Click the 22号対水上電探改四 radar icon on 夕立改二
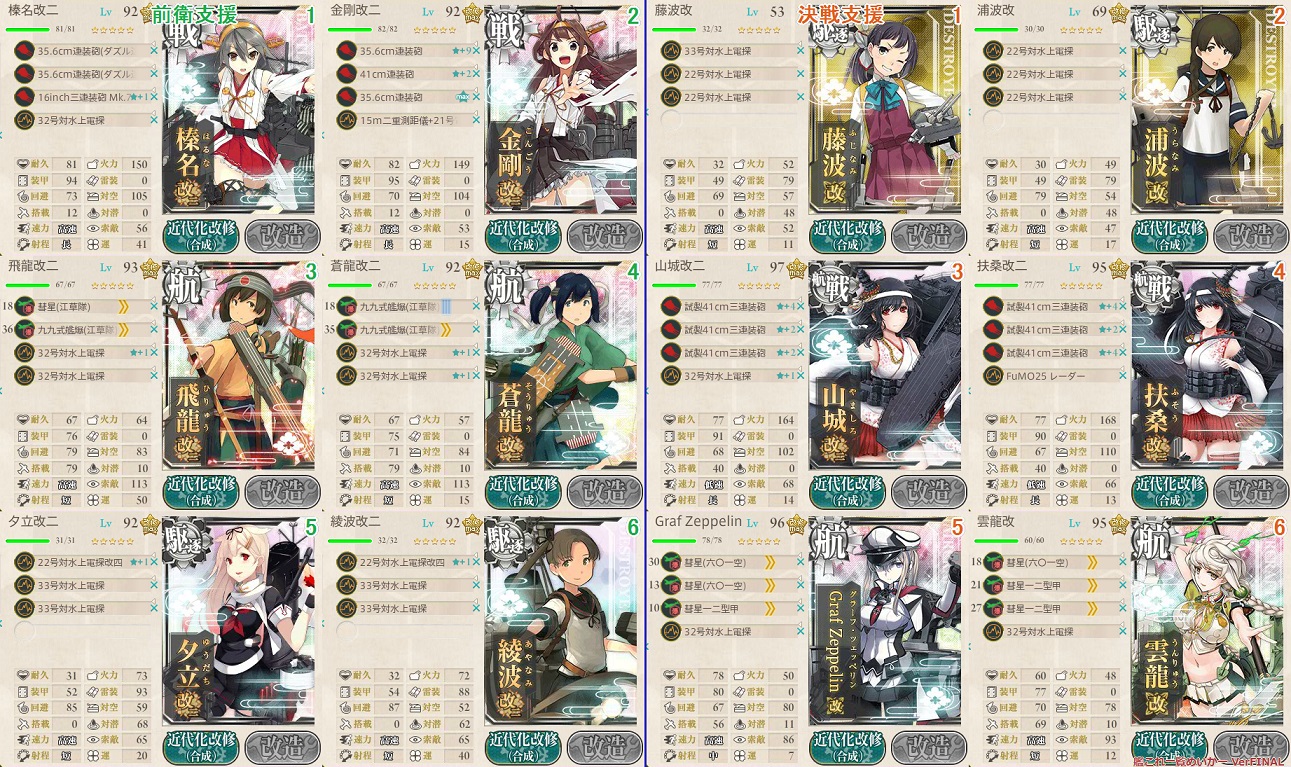1291x767 pixels. (x=24, y=562)
